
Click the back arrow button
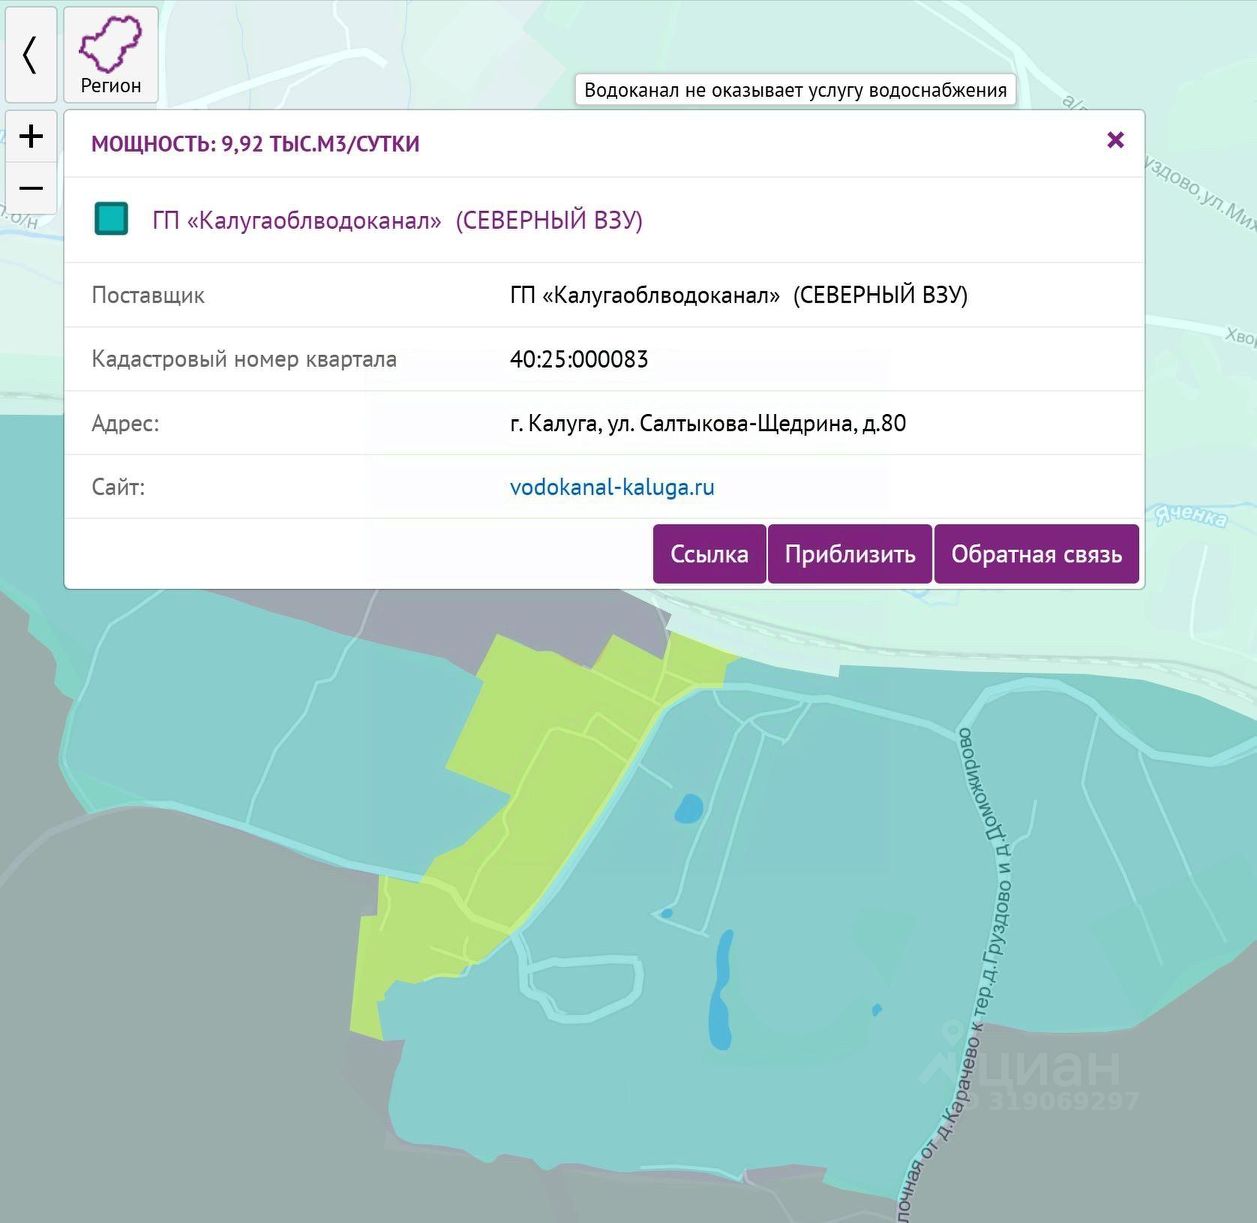tap(31, 54)
